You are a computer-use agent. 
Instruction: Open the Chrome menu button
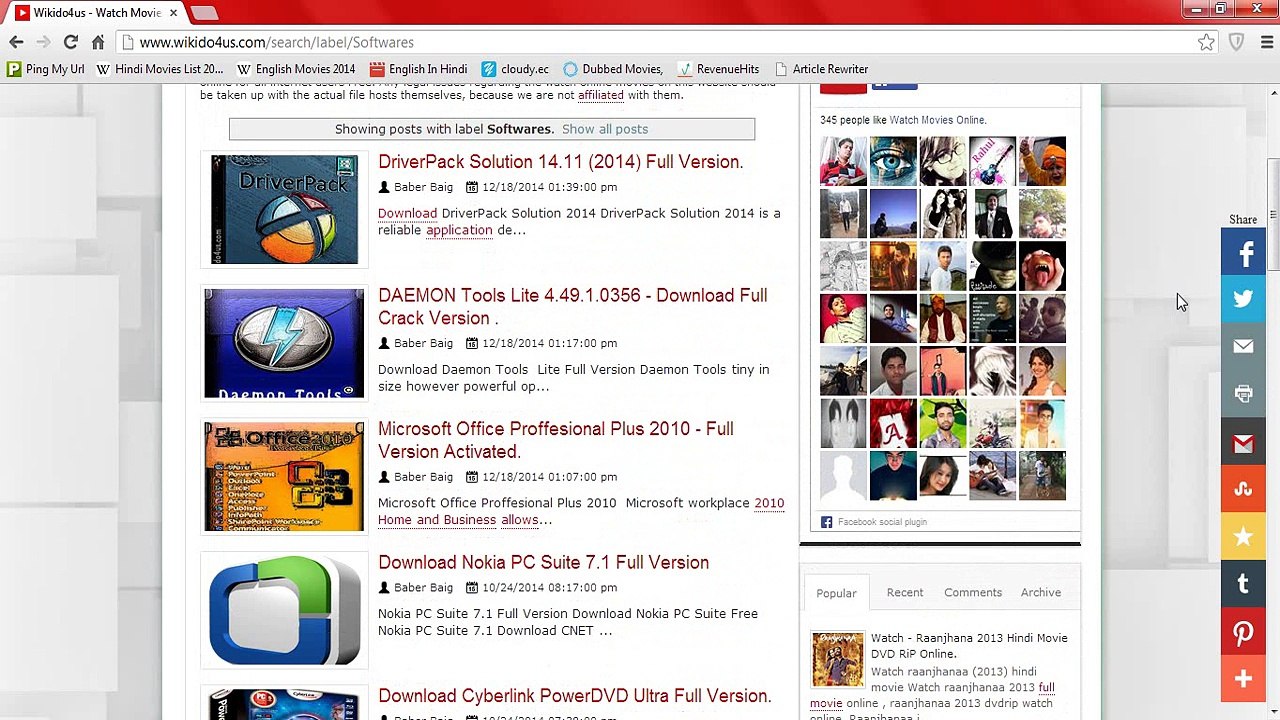point(1266,42)
